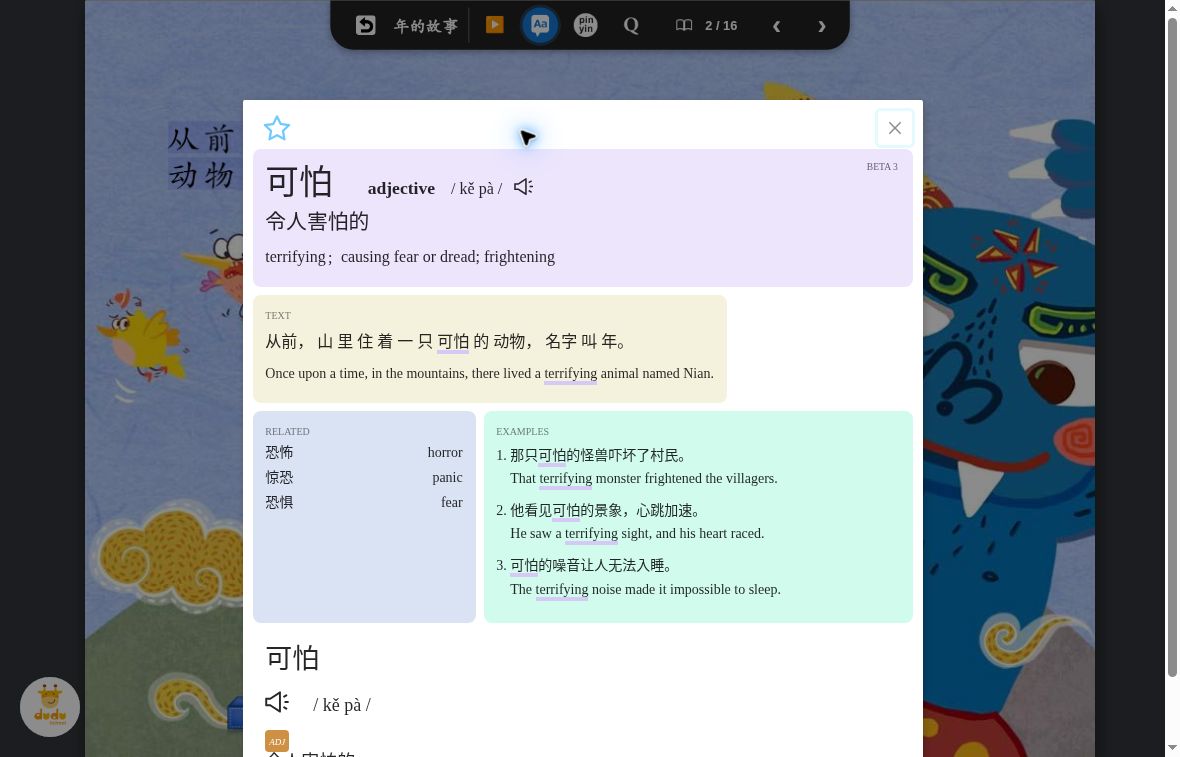Click the second 可怕 heading below the cards
1180x757 pixels.
(x=293, y=658)
